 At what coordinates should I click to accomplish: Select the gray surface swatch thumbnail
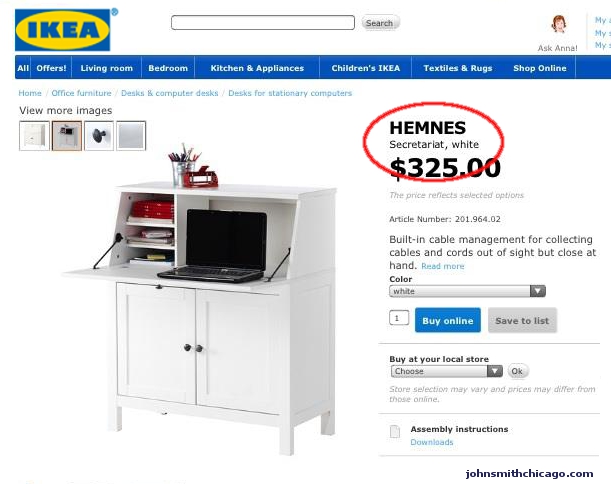click(131, 136)
